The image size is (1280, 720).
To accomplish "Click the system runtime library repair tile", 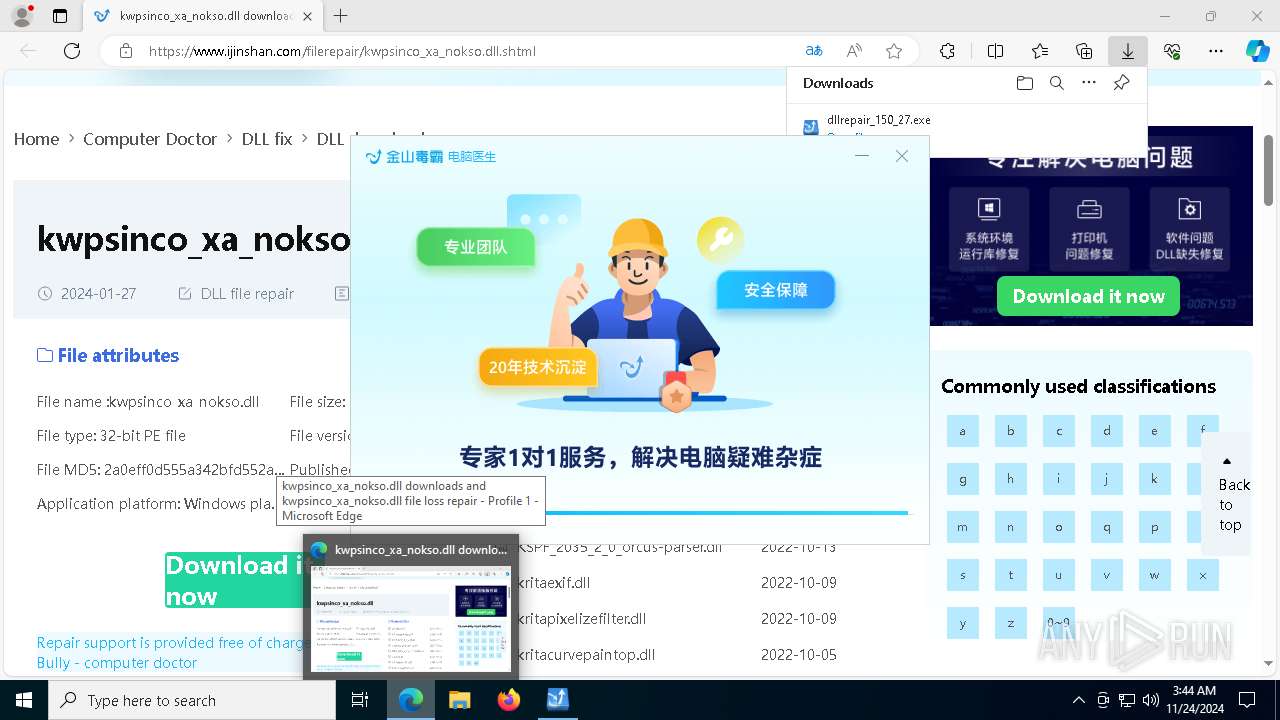I will pyautogui.click(x=988, y=228).
